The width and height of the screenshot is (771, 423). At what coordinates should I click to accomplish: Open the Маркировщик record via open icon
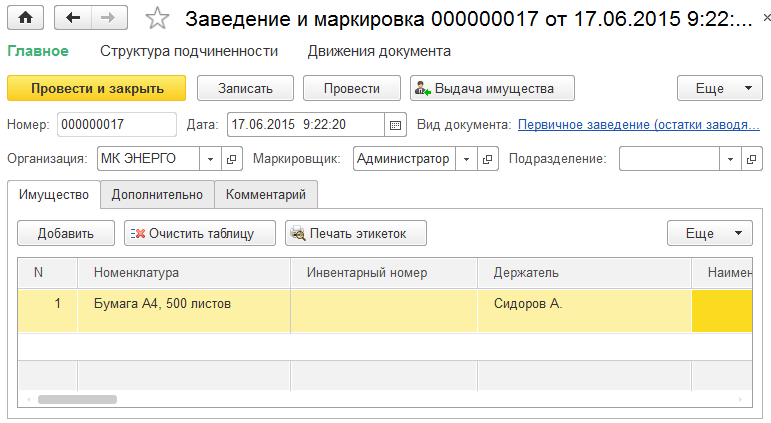pyautogui.click(x=487, y=159)
